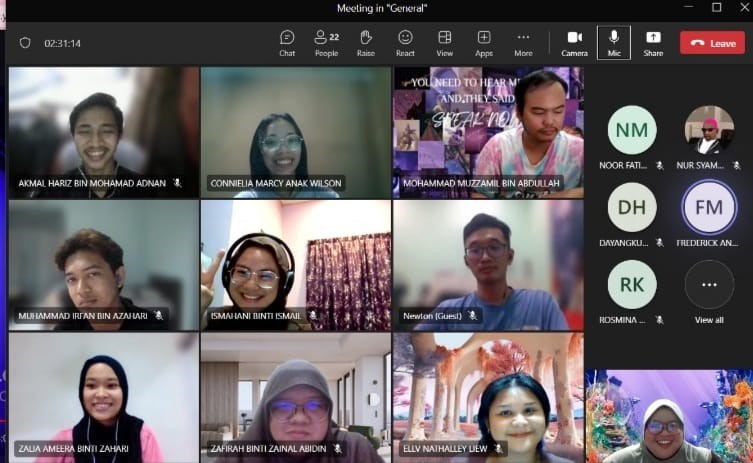Maximize the Teams meeting window

[716, 7]
